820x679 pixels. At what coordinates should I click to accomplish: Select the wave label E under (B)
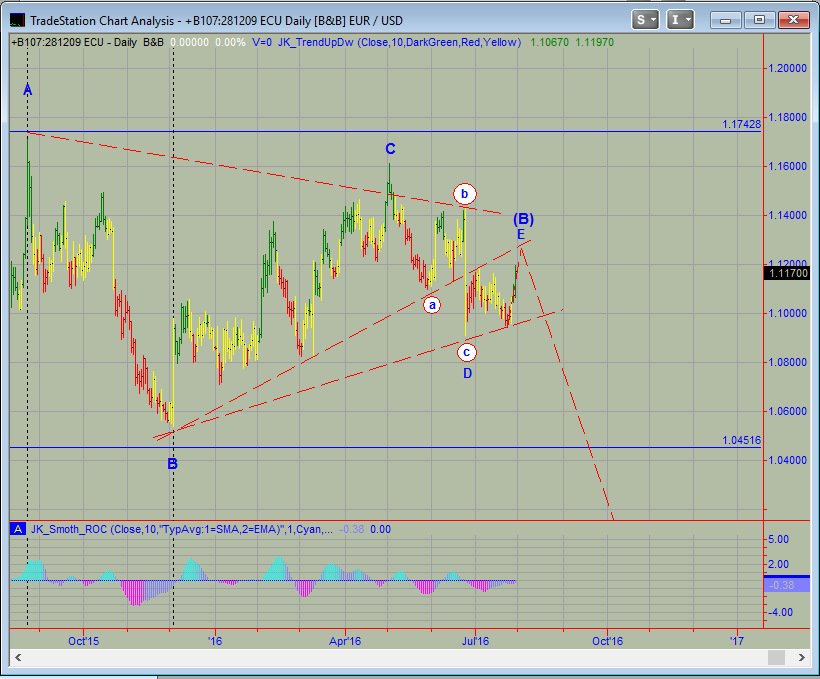(521, 234)
